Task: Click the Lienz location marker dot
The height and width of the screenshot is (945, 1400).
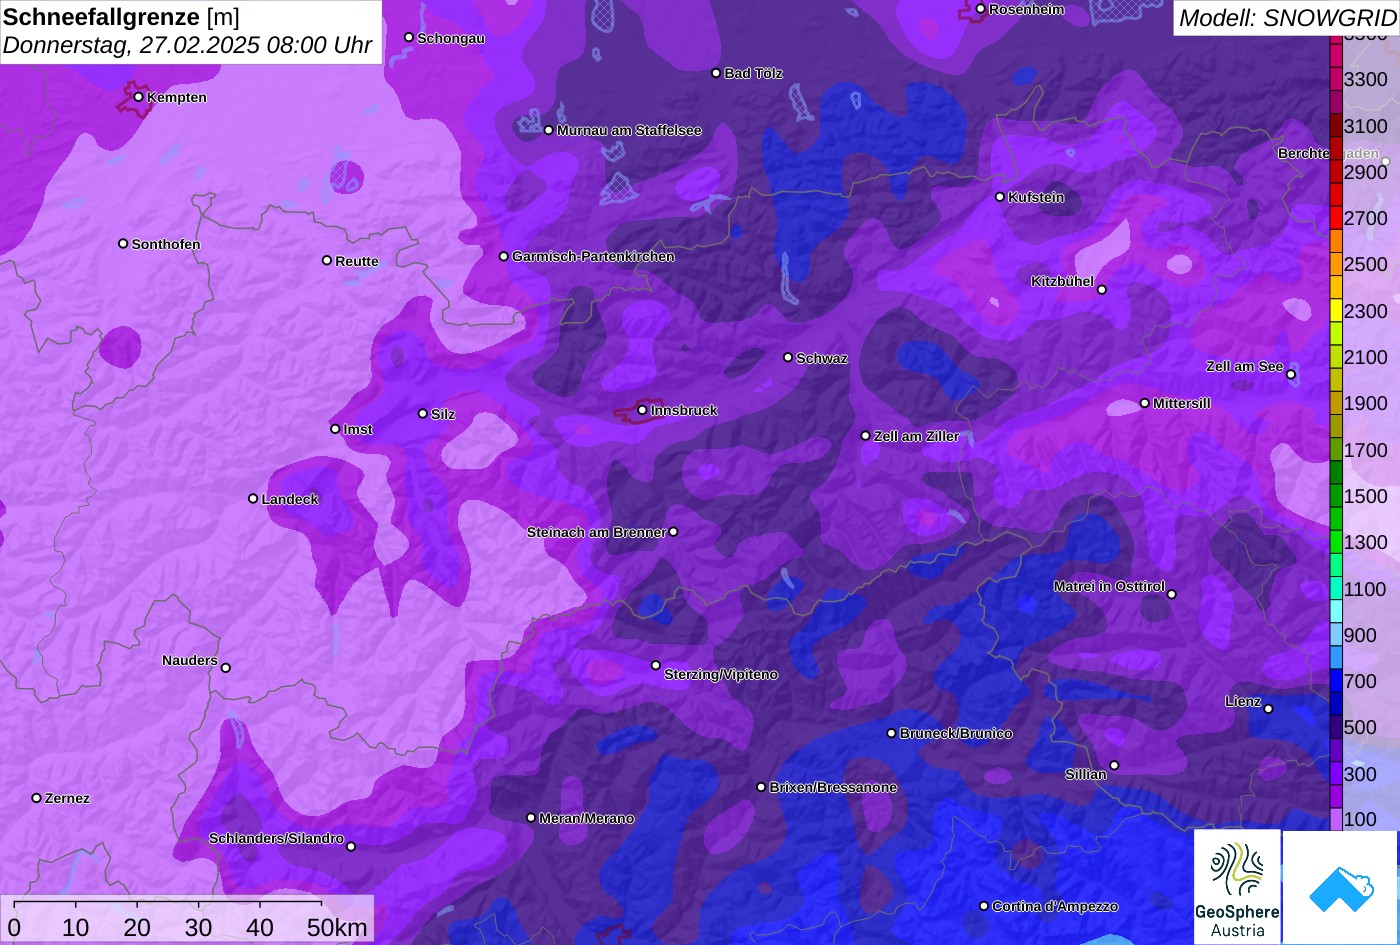Action: click(1268, 709)
